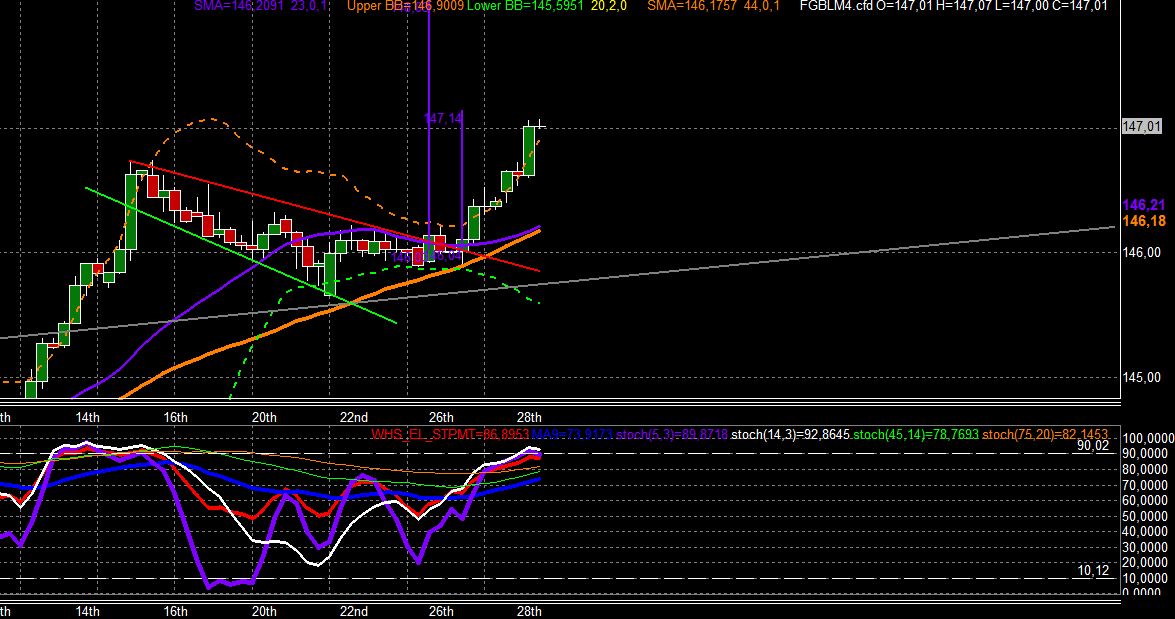The image size is (1175, 619).
Task: Select the orange 146,18 price axis value
Action: point(1144,220)
